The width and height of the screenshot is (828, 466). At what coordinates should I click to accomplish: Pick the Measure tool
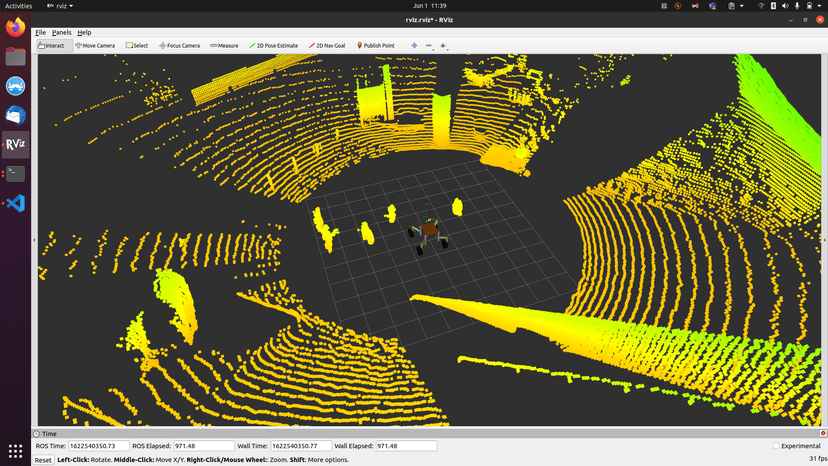224,45
